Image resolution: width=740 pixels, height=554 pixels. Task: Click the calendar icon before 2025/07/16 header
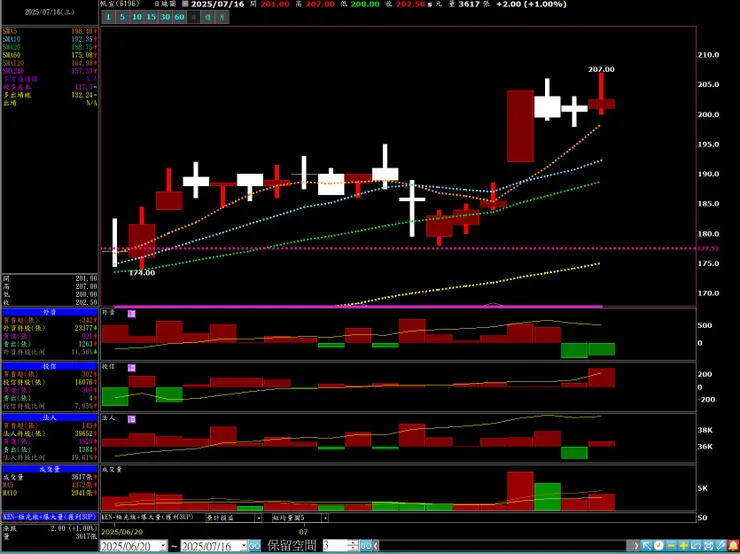pos(185,4)
